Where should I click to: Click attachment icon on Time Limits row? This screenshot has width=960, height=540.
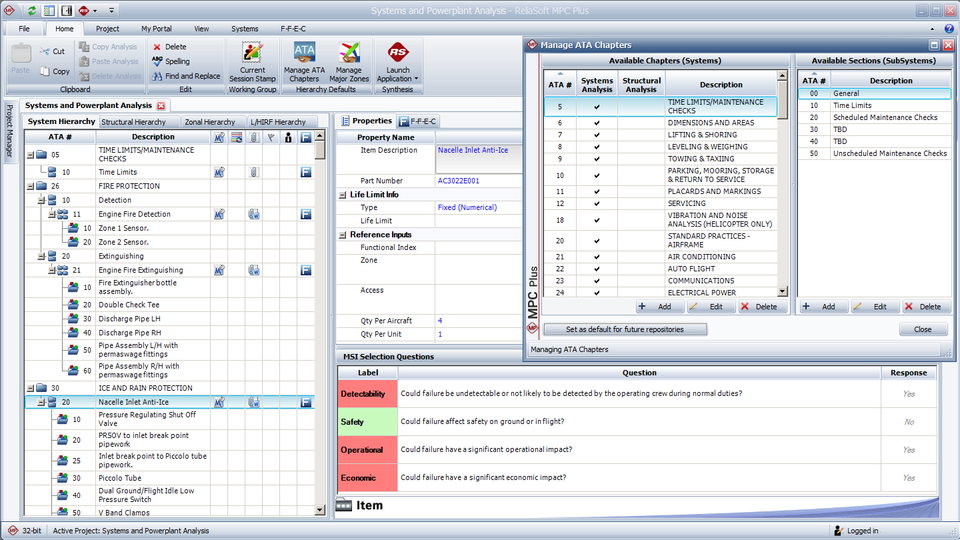[x=253, y=173]
